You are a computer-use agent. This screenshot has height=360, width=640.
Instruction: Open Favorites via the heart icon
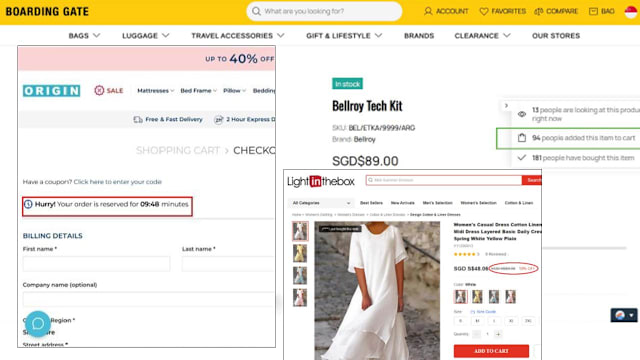[x=484, y=11]
